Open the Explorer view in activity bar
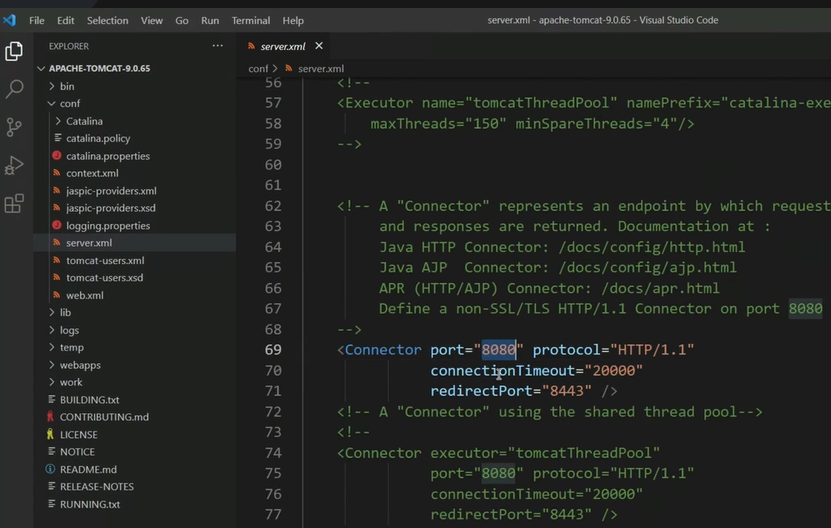 (14, 51)
